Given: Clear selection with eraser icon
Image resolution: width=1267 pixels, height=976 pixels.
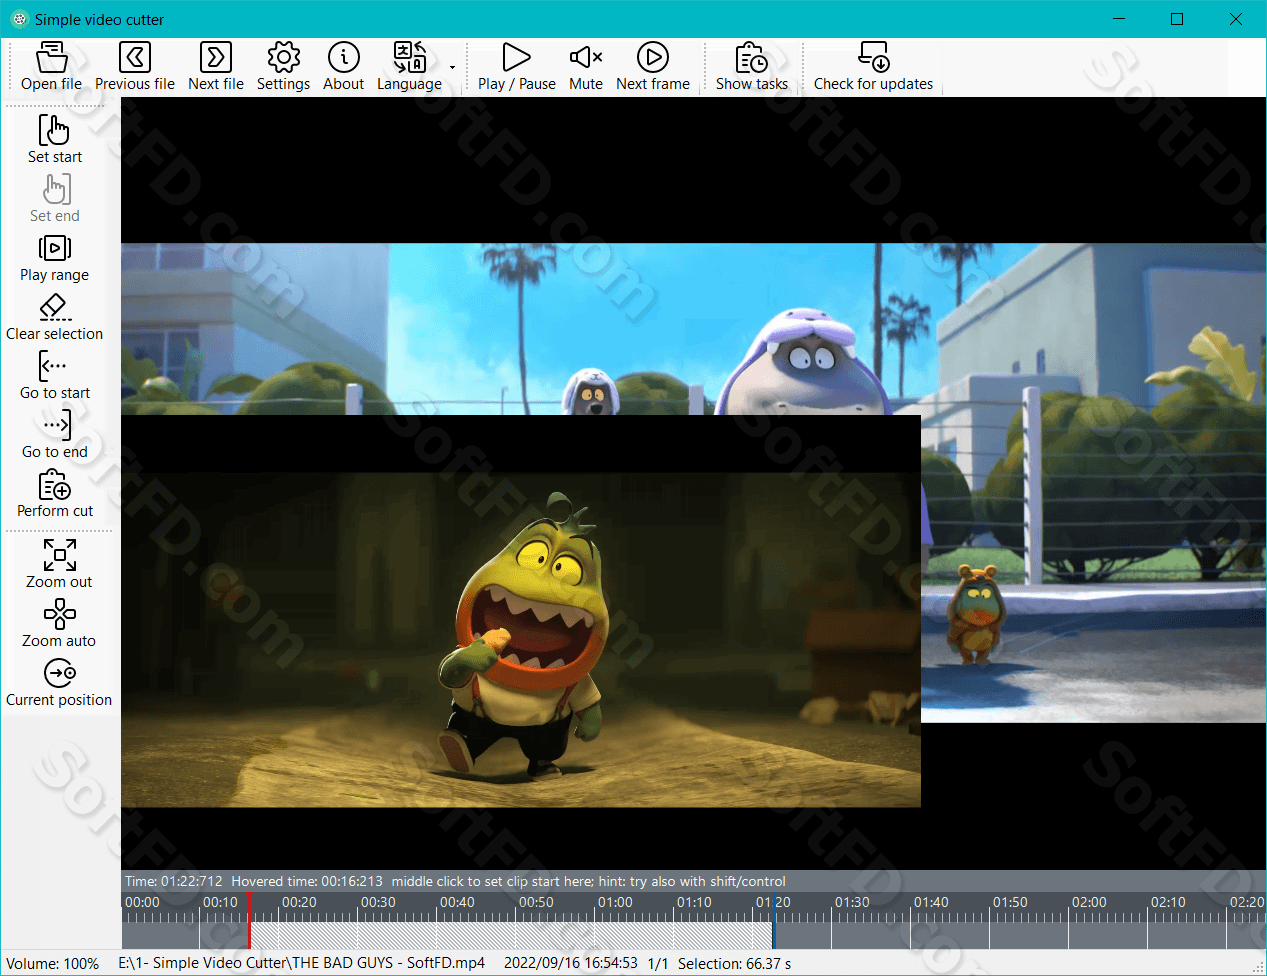Looking at the screenshot, I should point(55,316).
